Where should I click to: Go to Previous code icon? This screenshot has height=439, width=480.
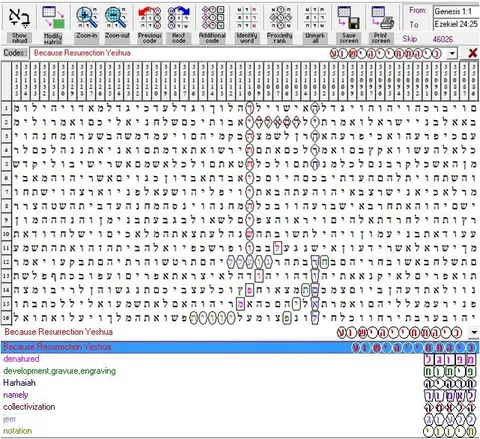[150, 17]
